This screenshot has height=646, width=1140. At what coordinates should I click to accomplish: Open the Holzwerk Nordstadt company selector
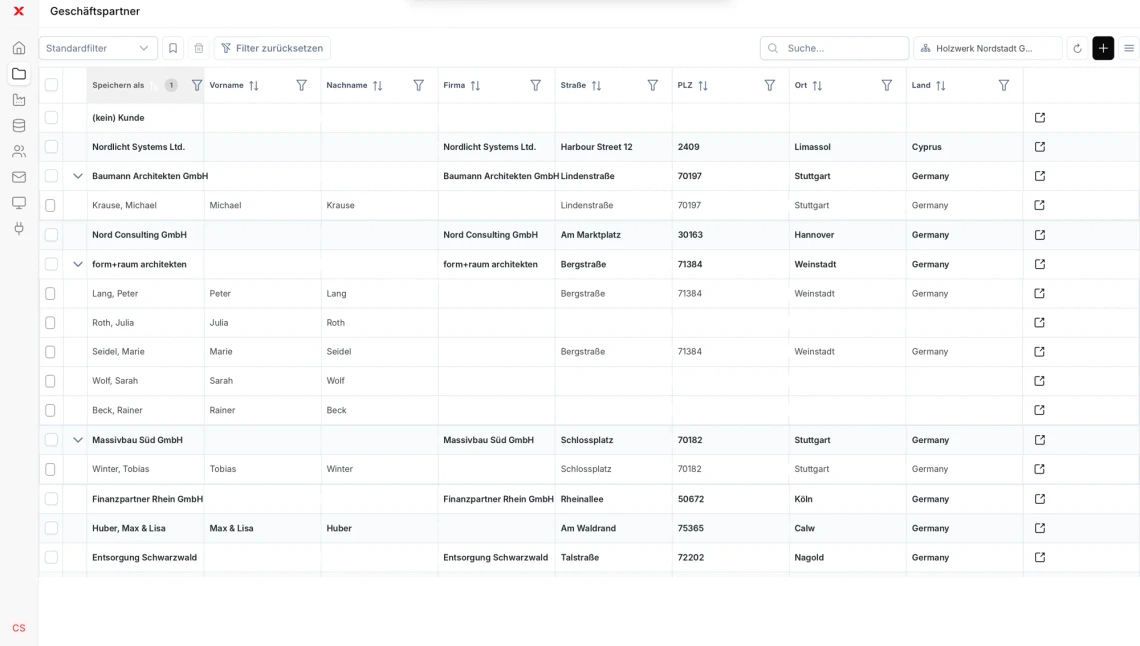pos(988,48)
